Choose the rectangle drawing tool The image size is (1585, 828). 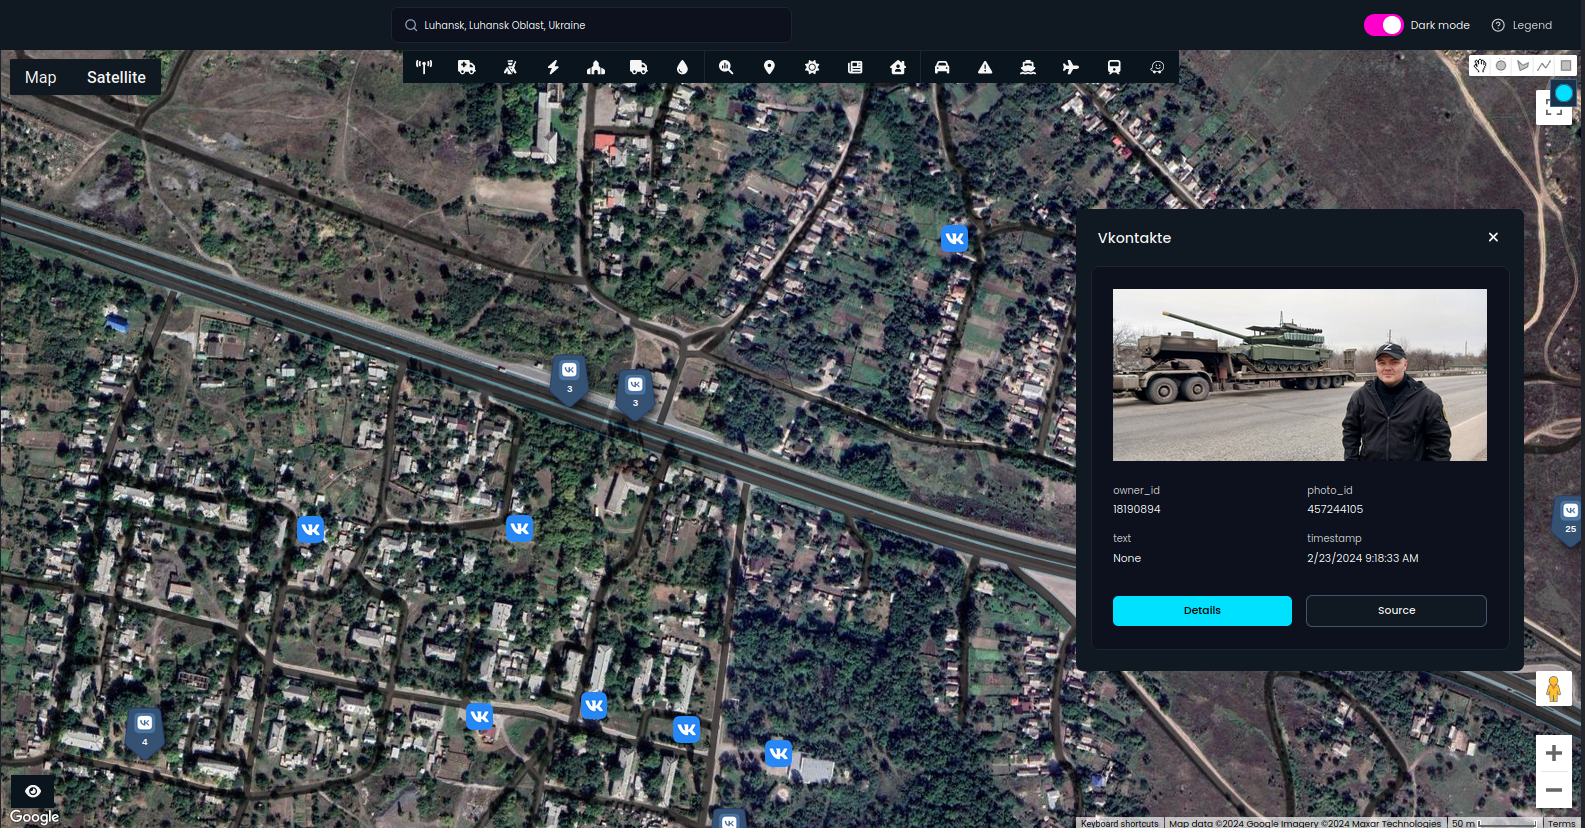point(1567,66)
